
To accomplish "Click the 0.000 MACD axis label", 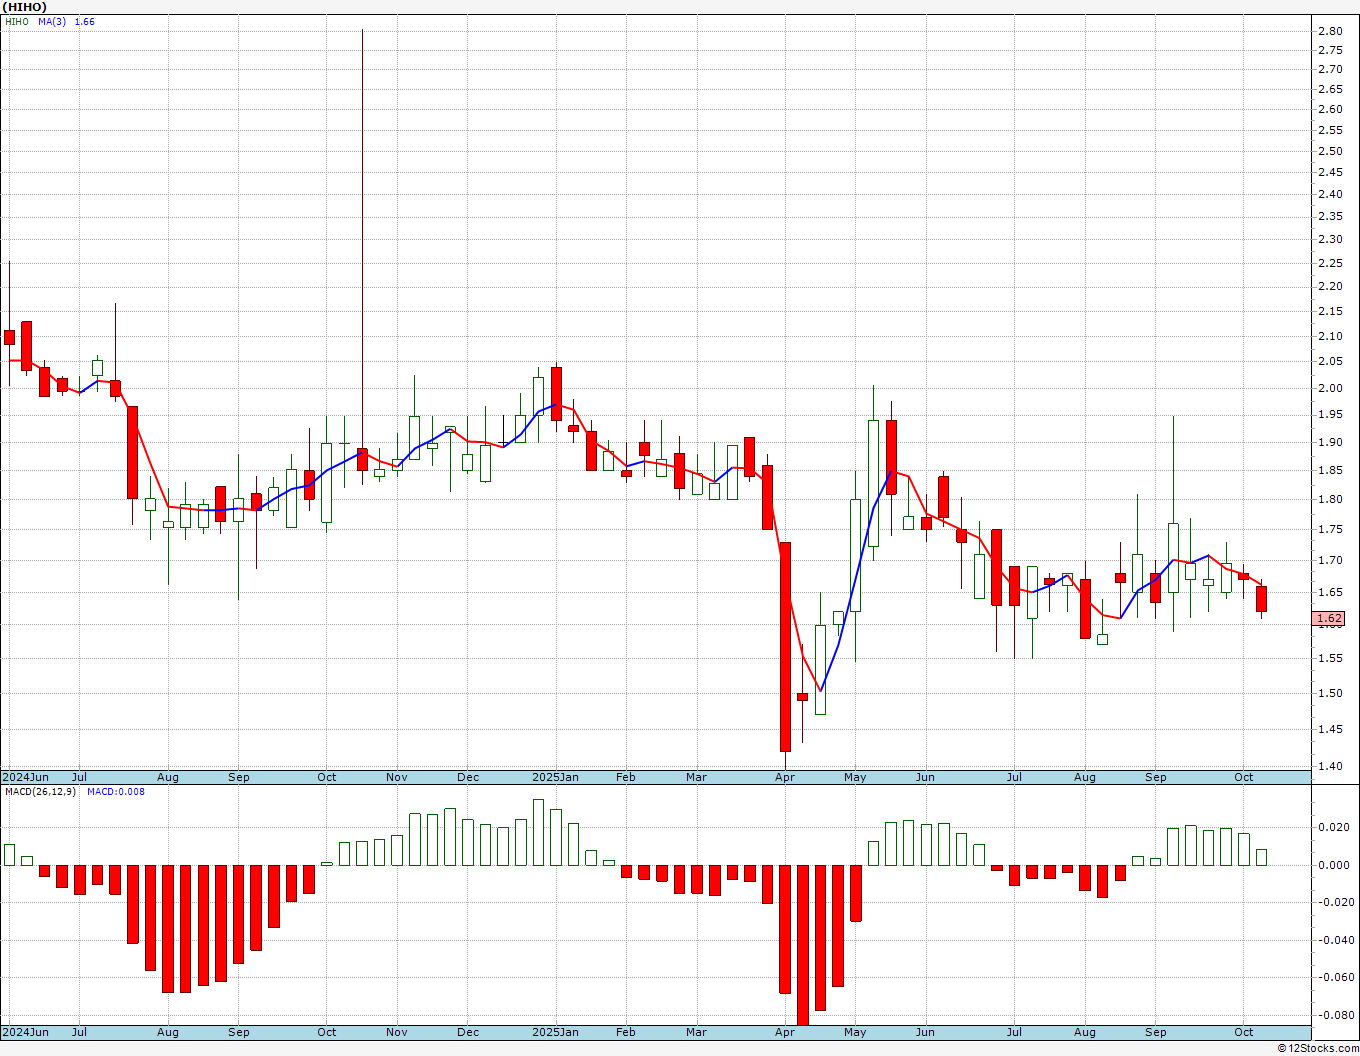I will pos(1334,865).
